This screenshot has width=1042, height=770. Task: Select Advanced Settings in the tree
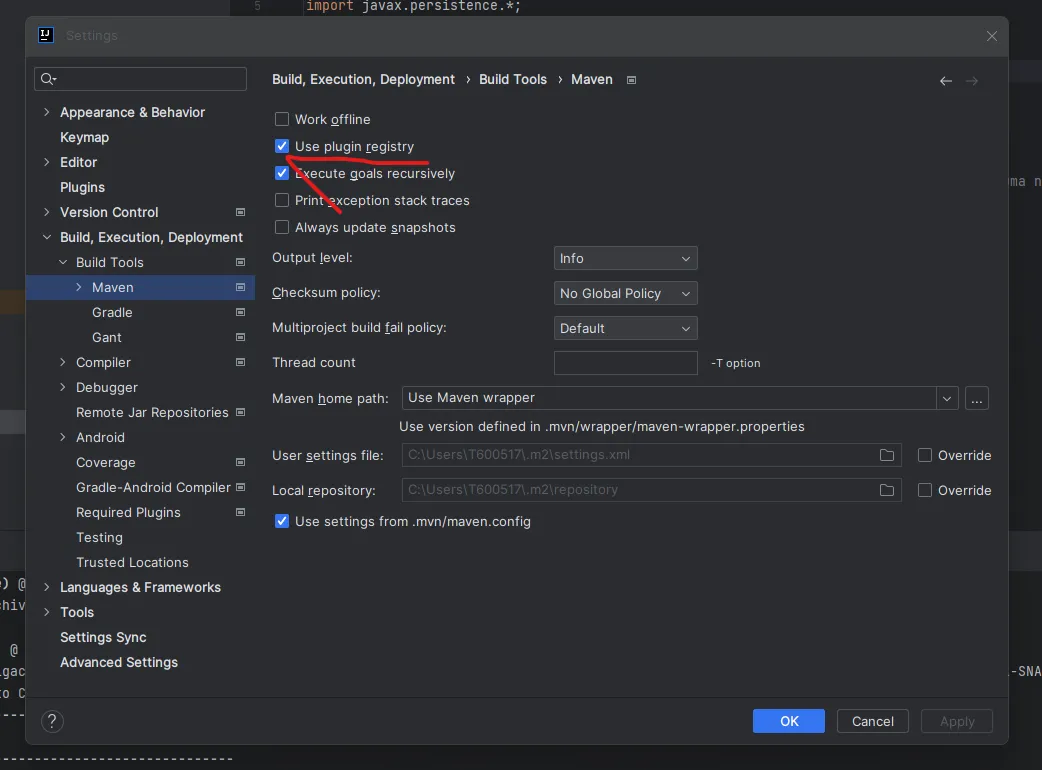119,662
